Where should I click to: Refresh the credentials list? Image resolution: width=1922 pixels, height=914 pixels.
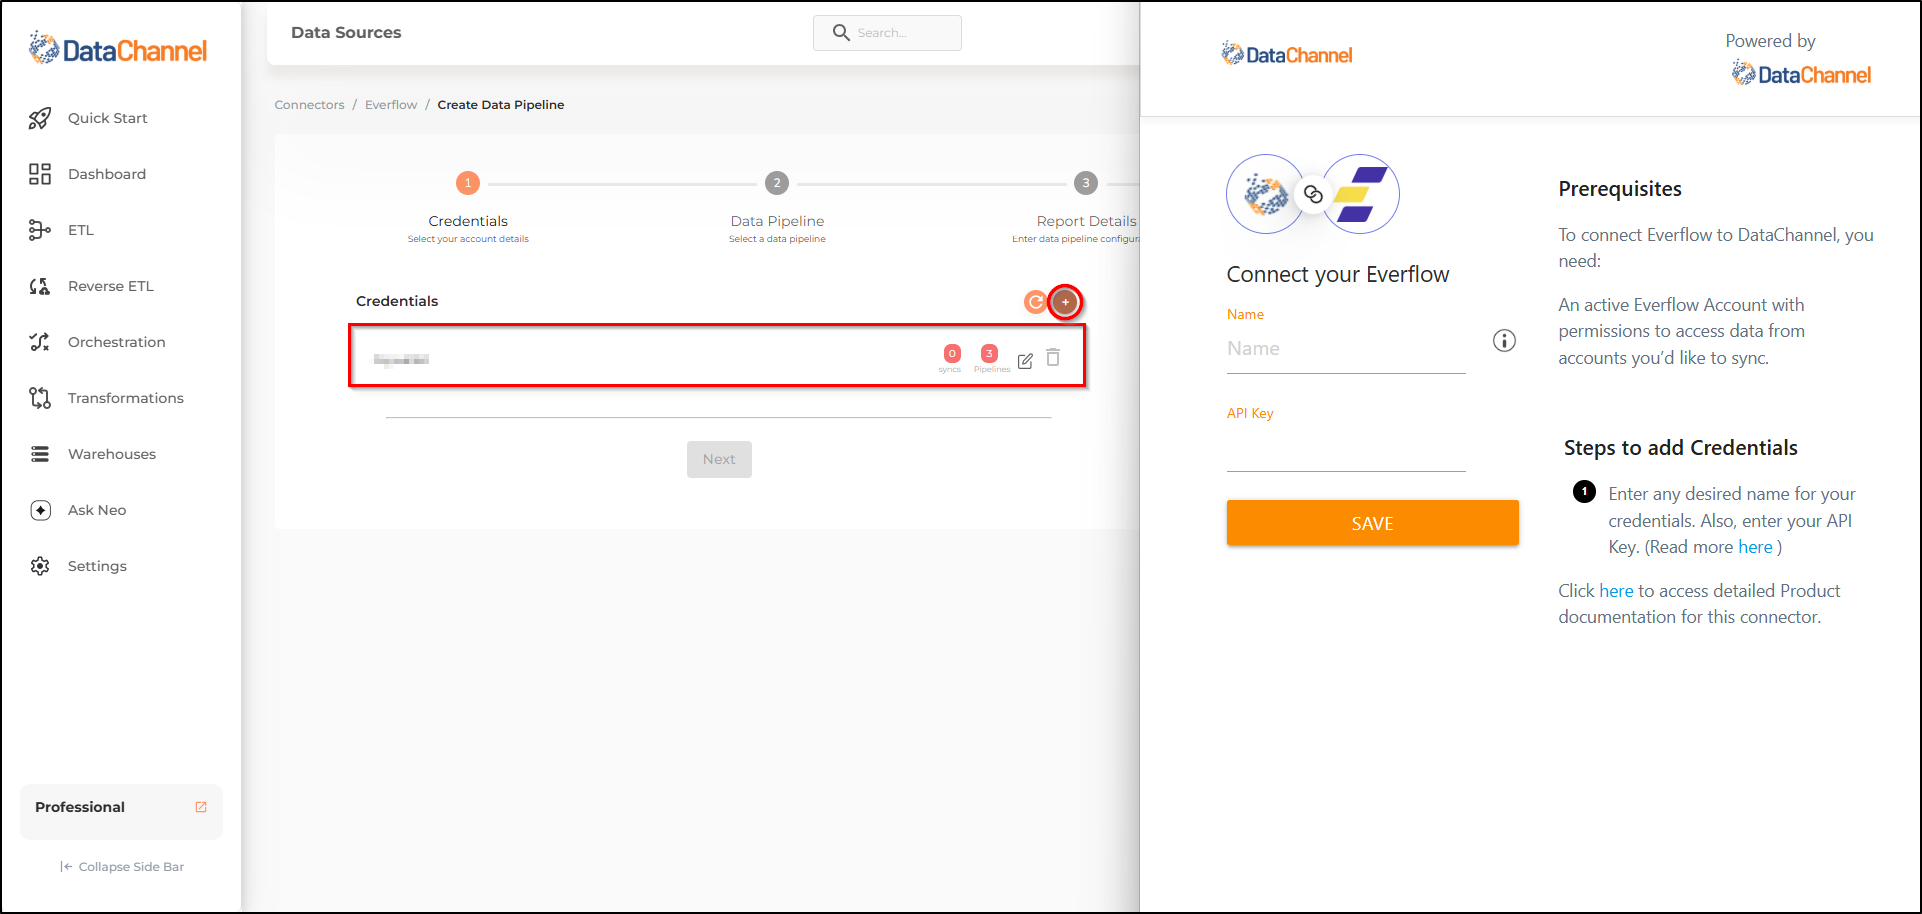tap(1036, 302)
